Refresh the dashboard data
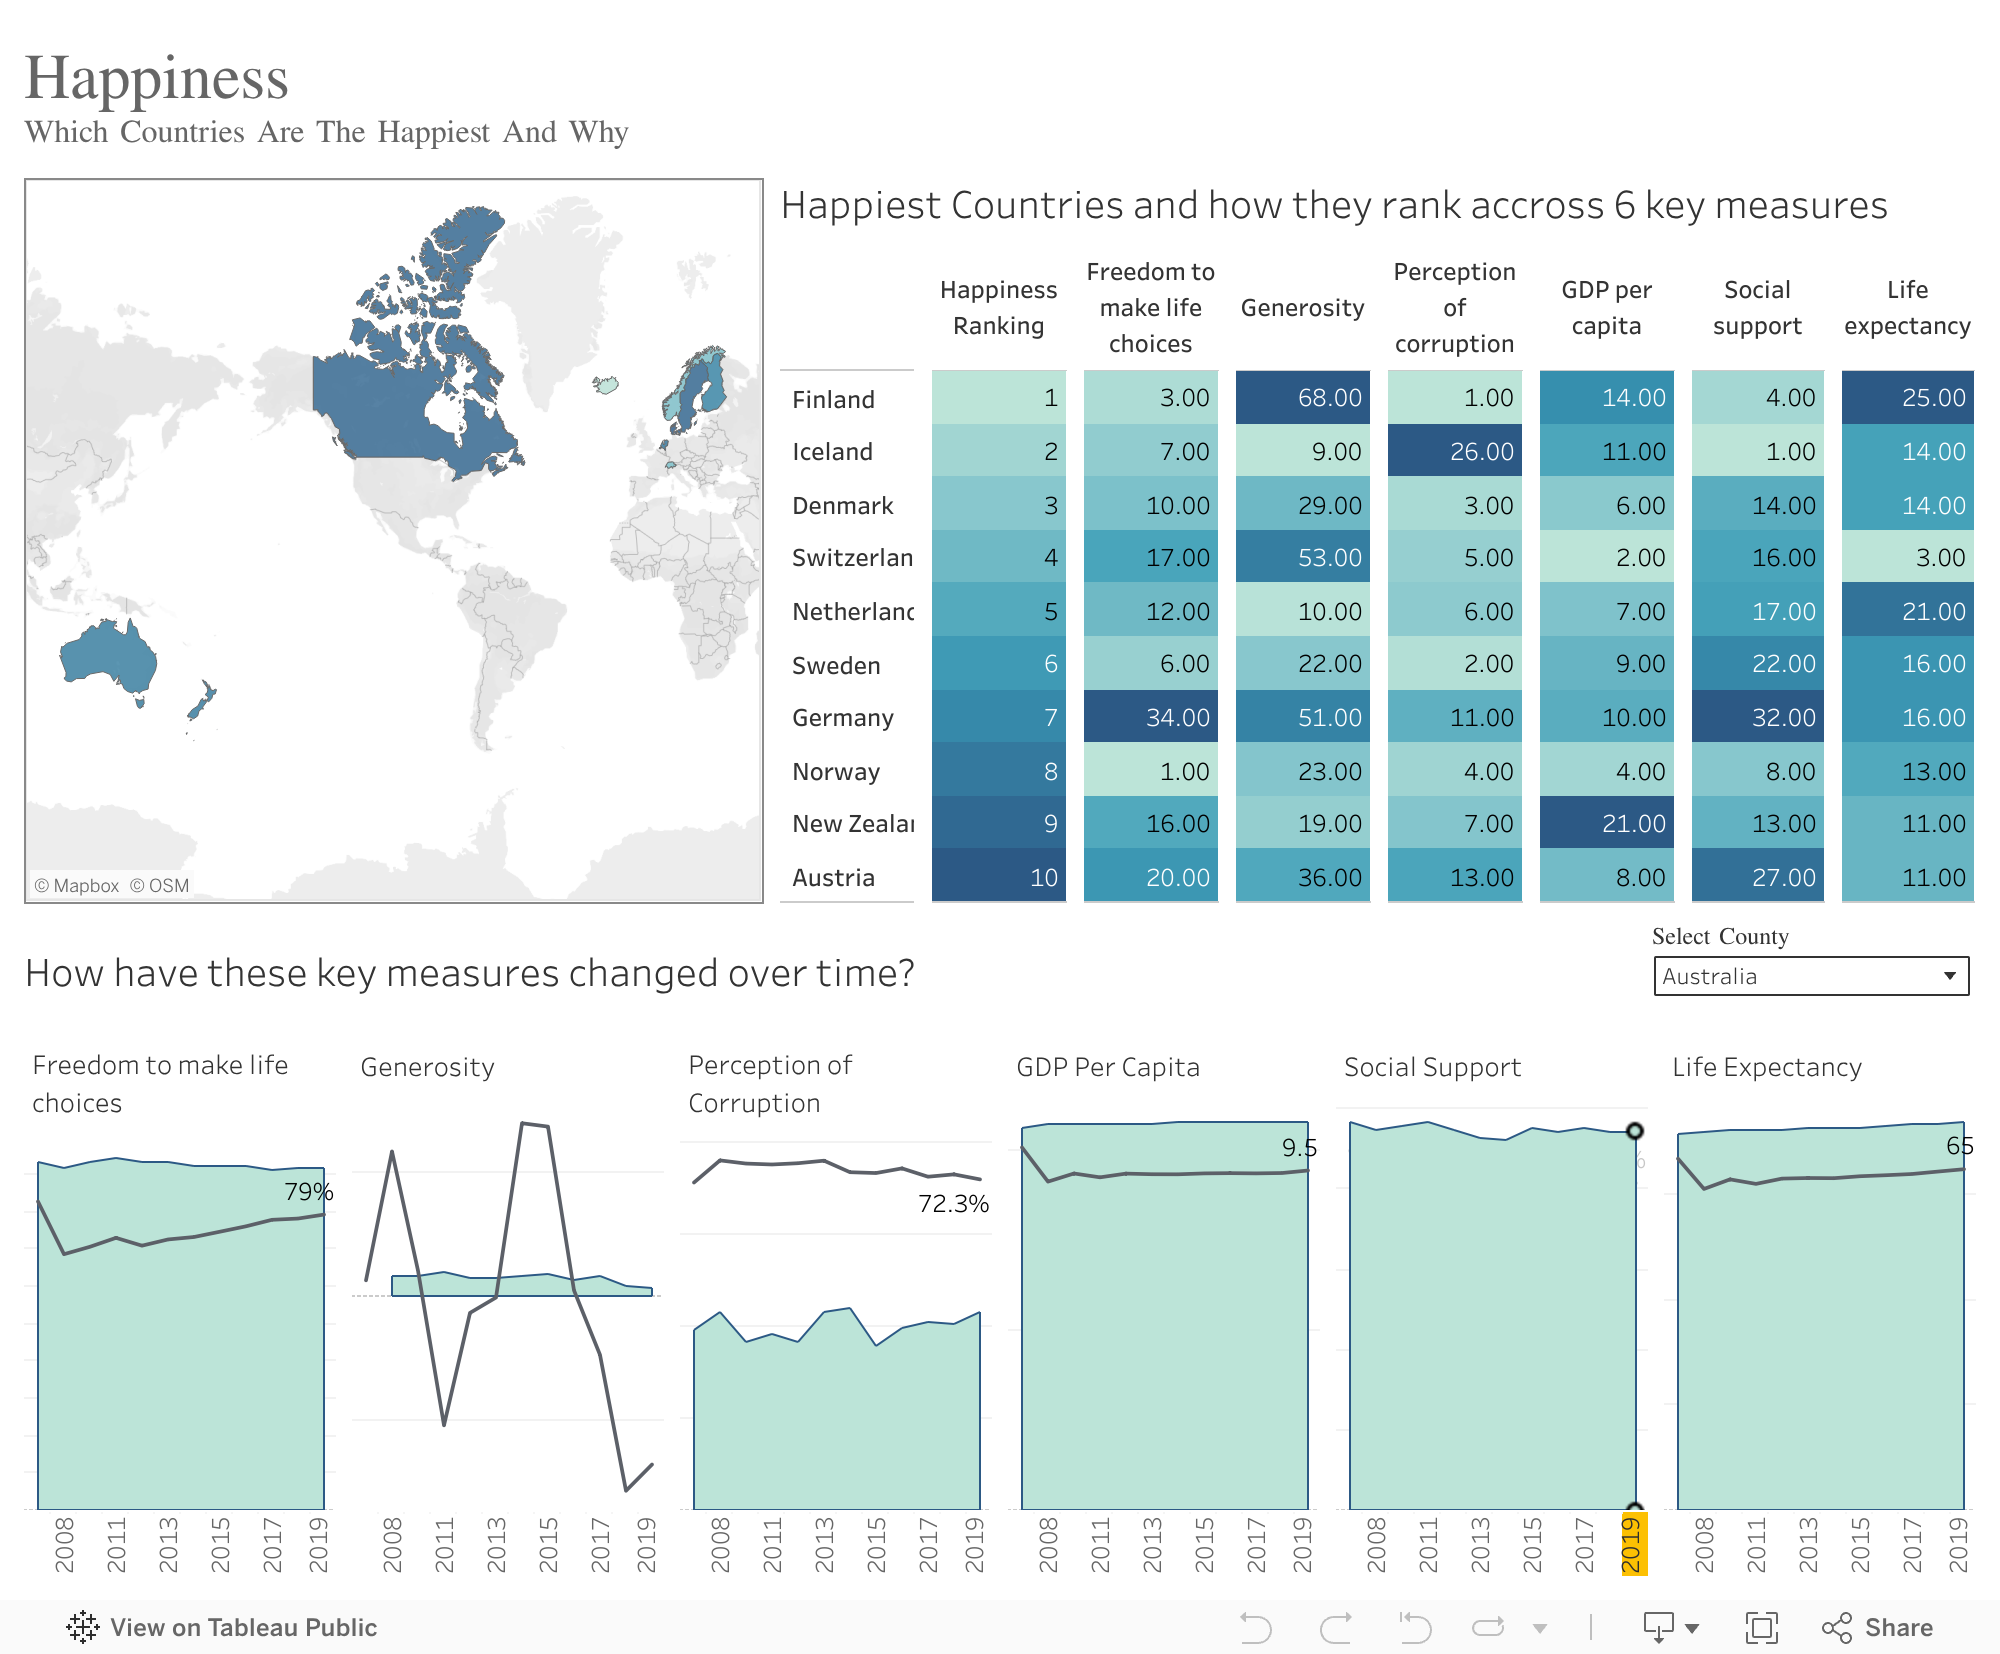 coord(1489,1627)
